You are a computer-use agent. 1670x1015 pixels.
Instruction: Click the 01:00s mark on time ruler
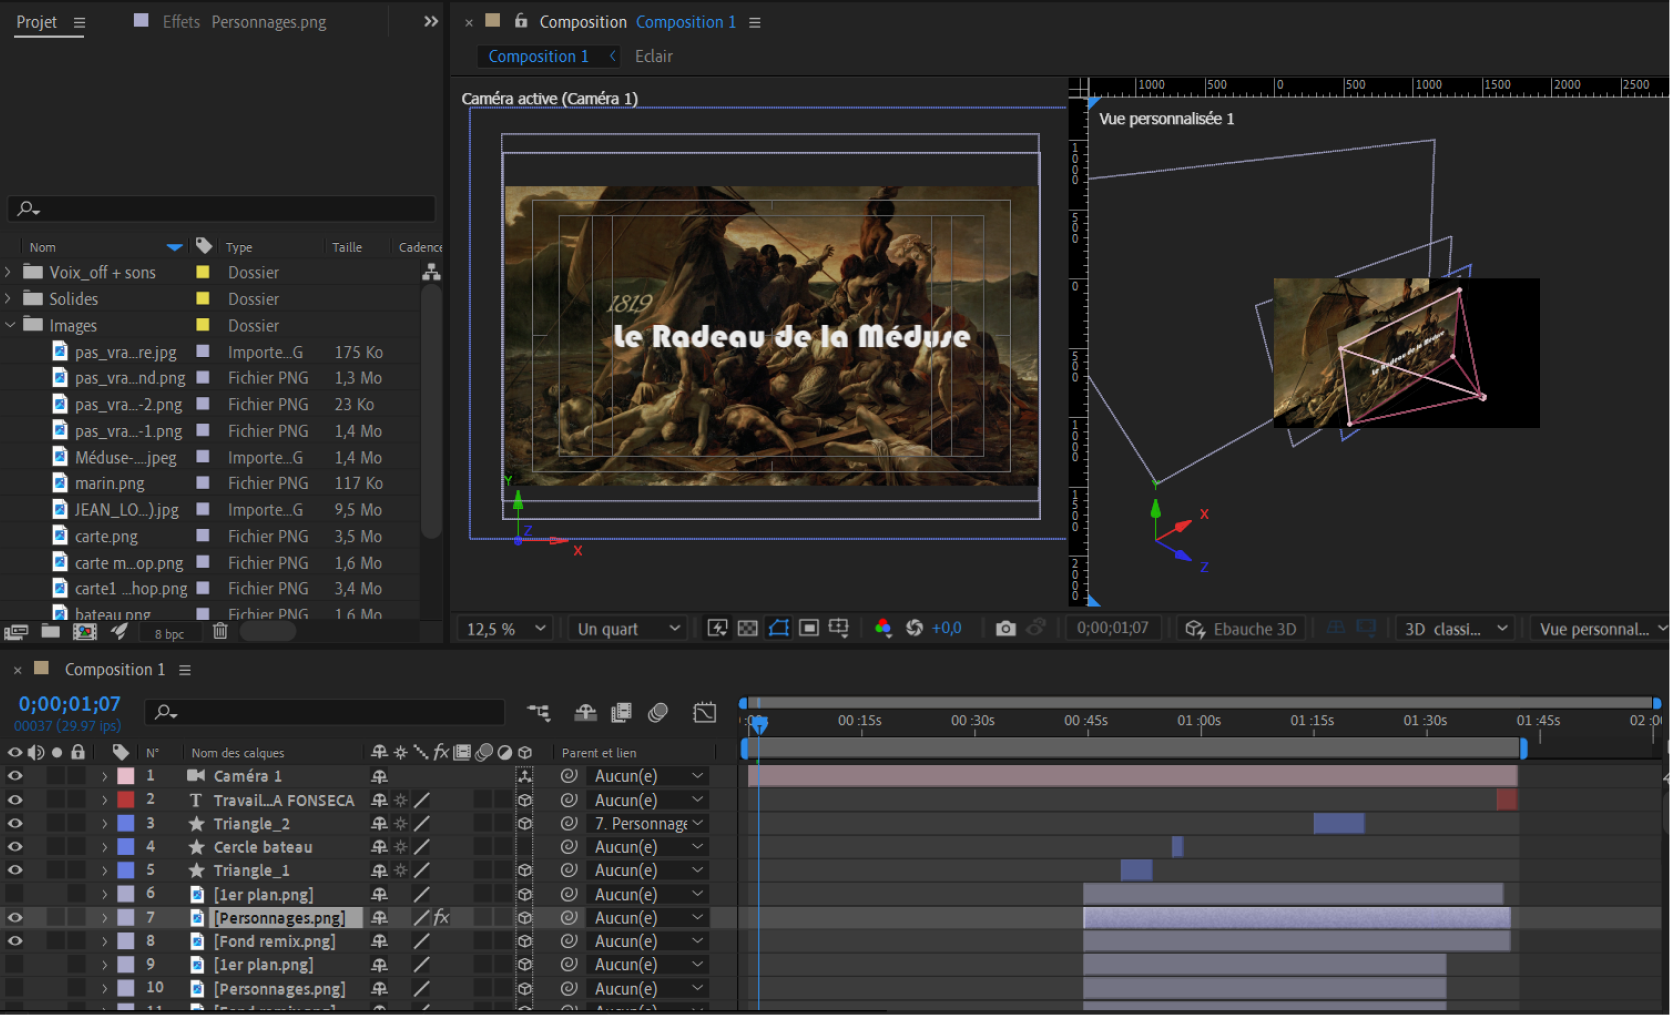pos(1198,720)
